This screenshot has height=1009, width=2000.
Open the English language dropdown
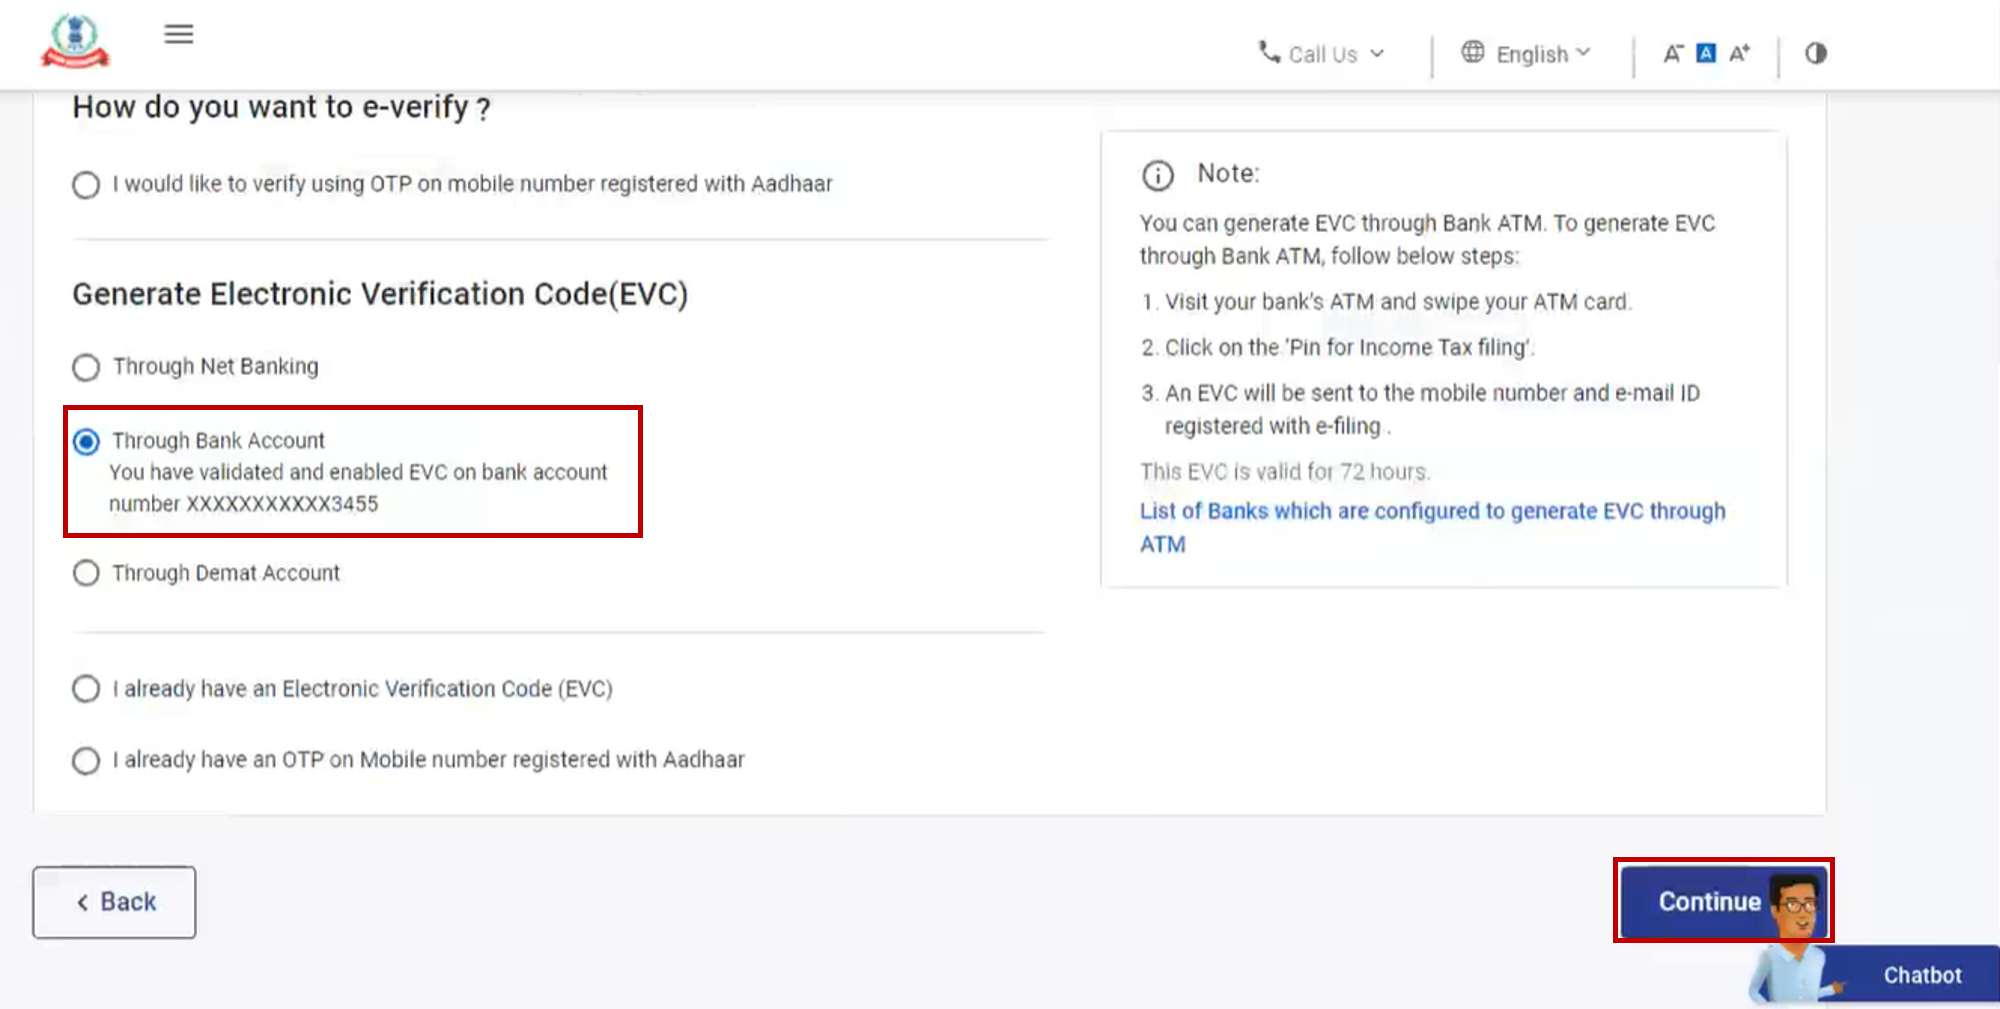tap(1585, 53)
